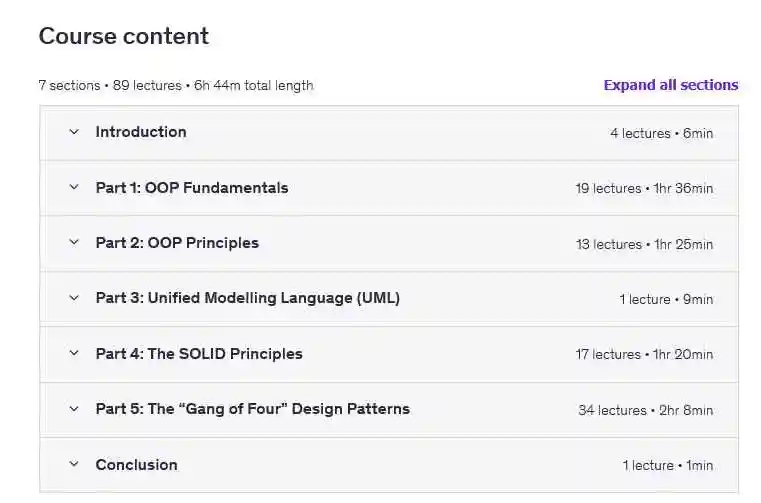The width and height of the screenshot is (761, 503).
Task: Click the "13 lectures • 1hr 25min" label
Action: pos(644,244)
